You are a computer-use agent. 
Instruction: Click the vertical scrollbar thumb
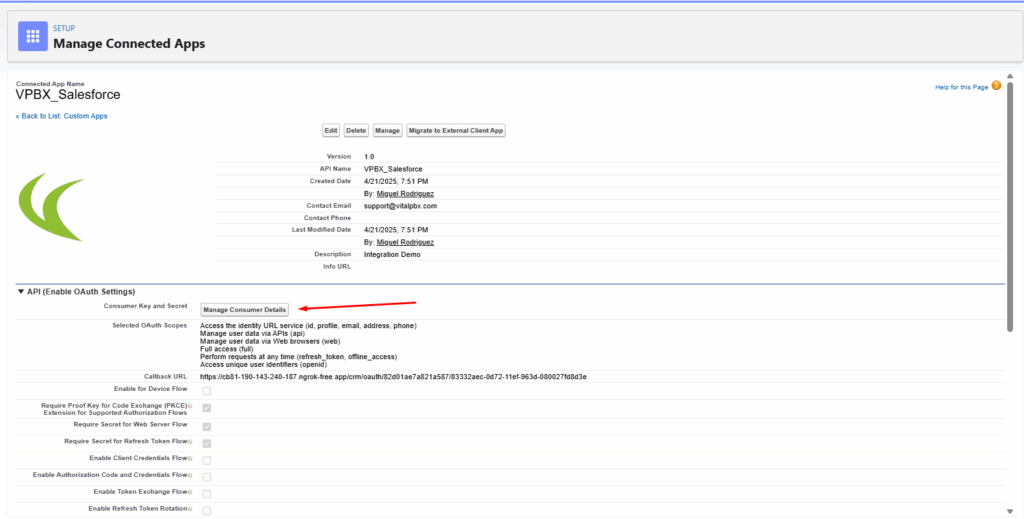tap(1010, 208)
